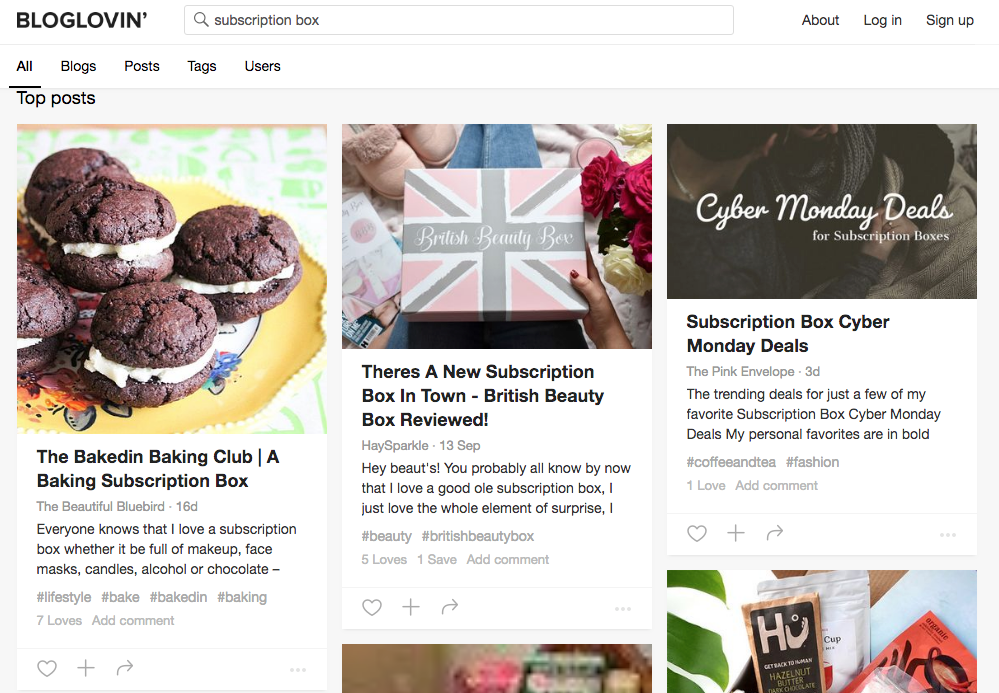Open the #baking tag
Viewport: 999px width, 693px height.
[x=242, y=597]
